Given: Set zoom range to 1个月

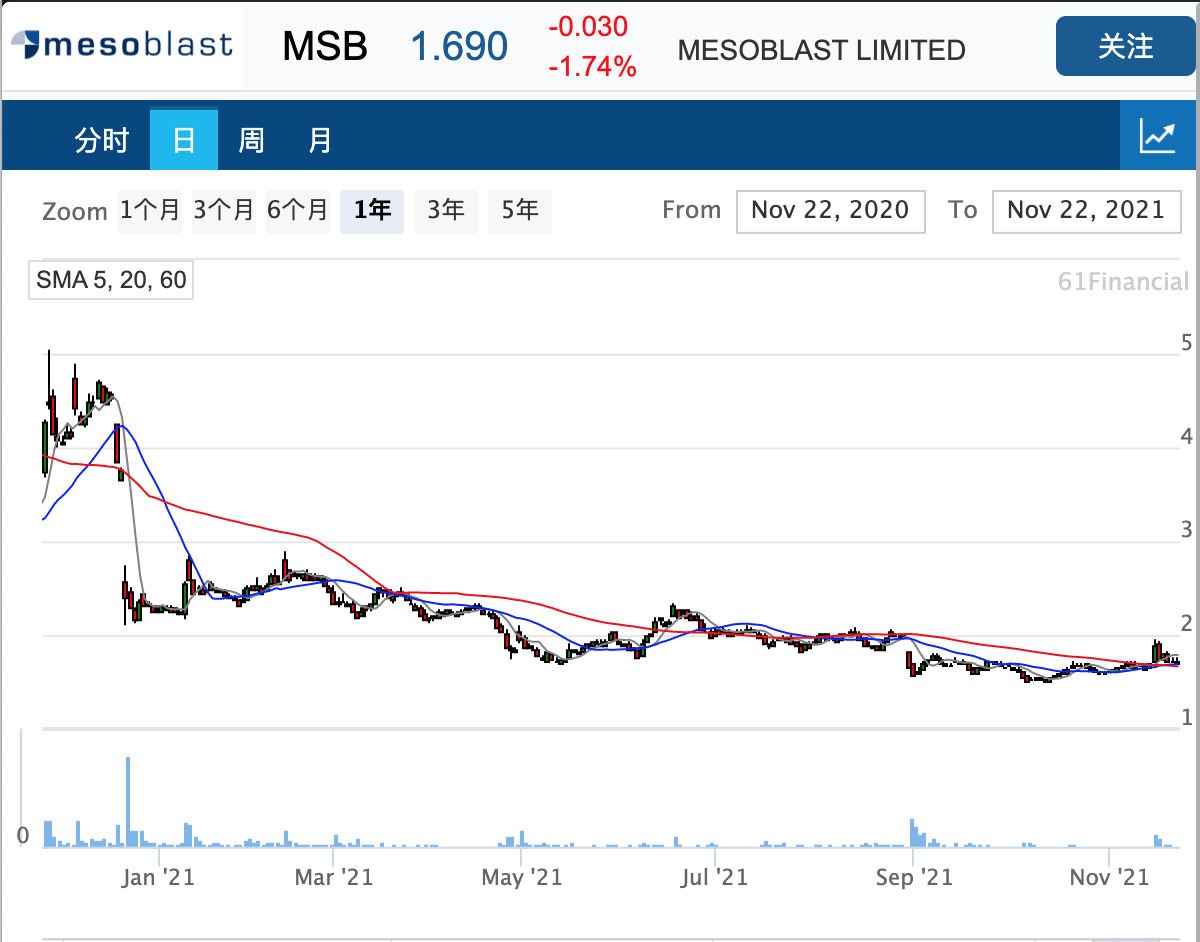Looking at the screenshot, I should click(x=150, y=211).
